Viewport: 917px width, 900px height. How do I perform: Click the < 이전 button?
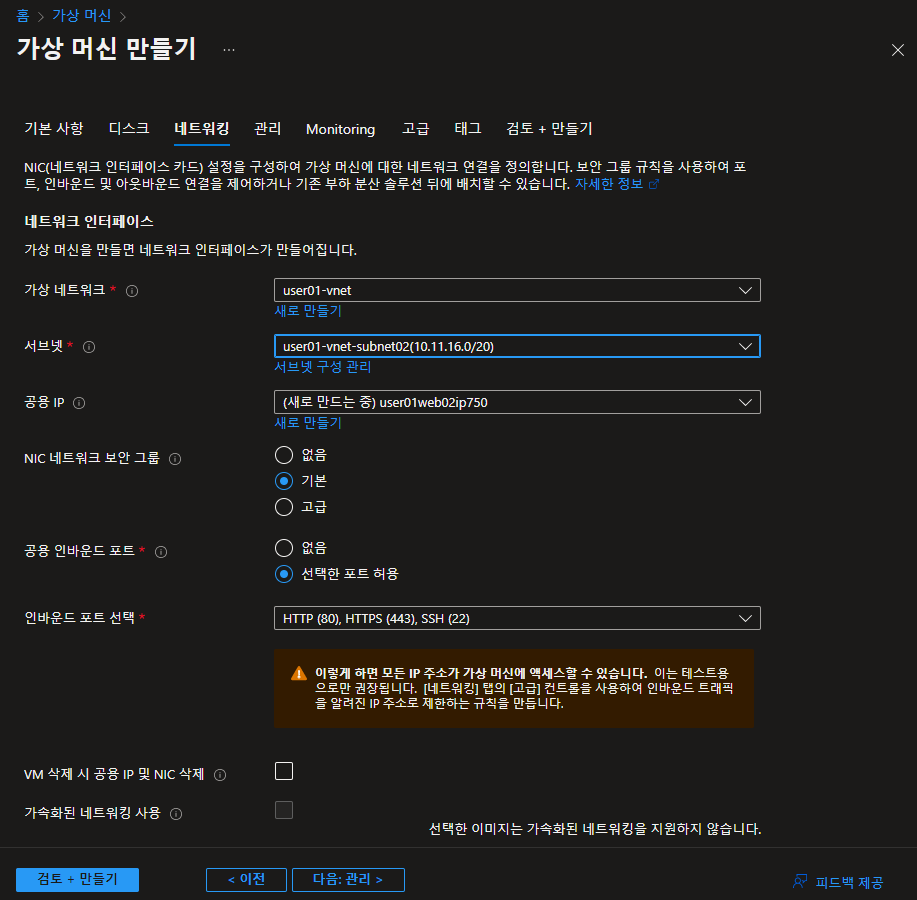click(246, 880)
